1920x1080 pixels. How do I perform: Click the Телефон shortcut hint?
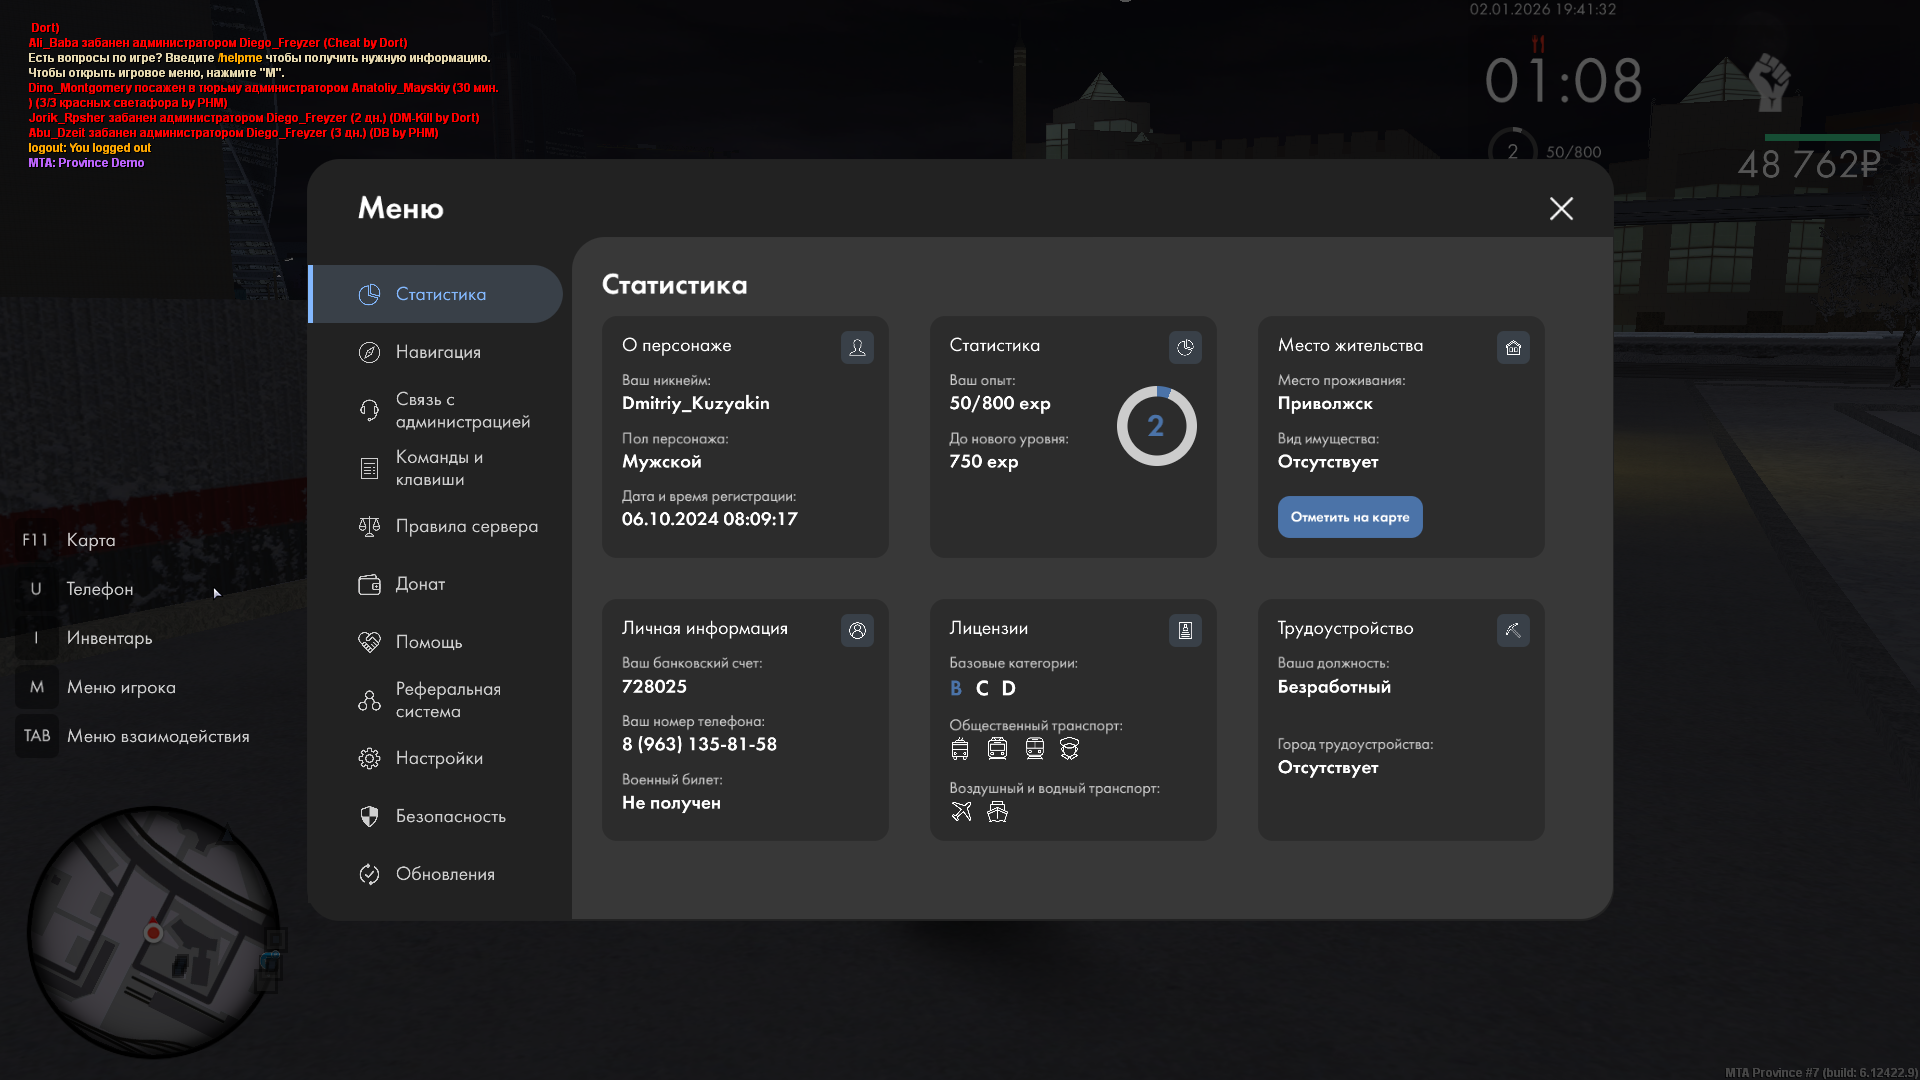(x=99, y=589)
